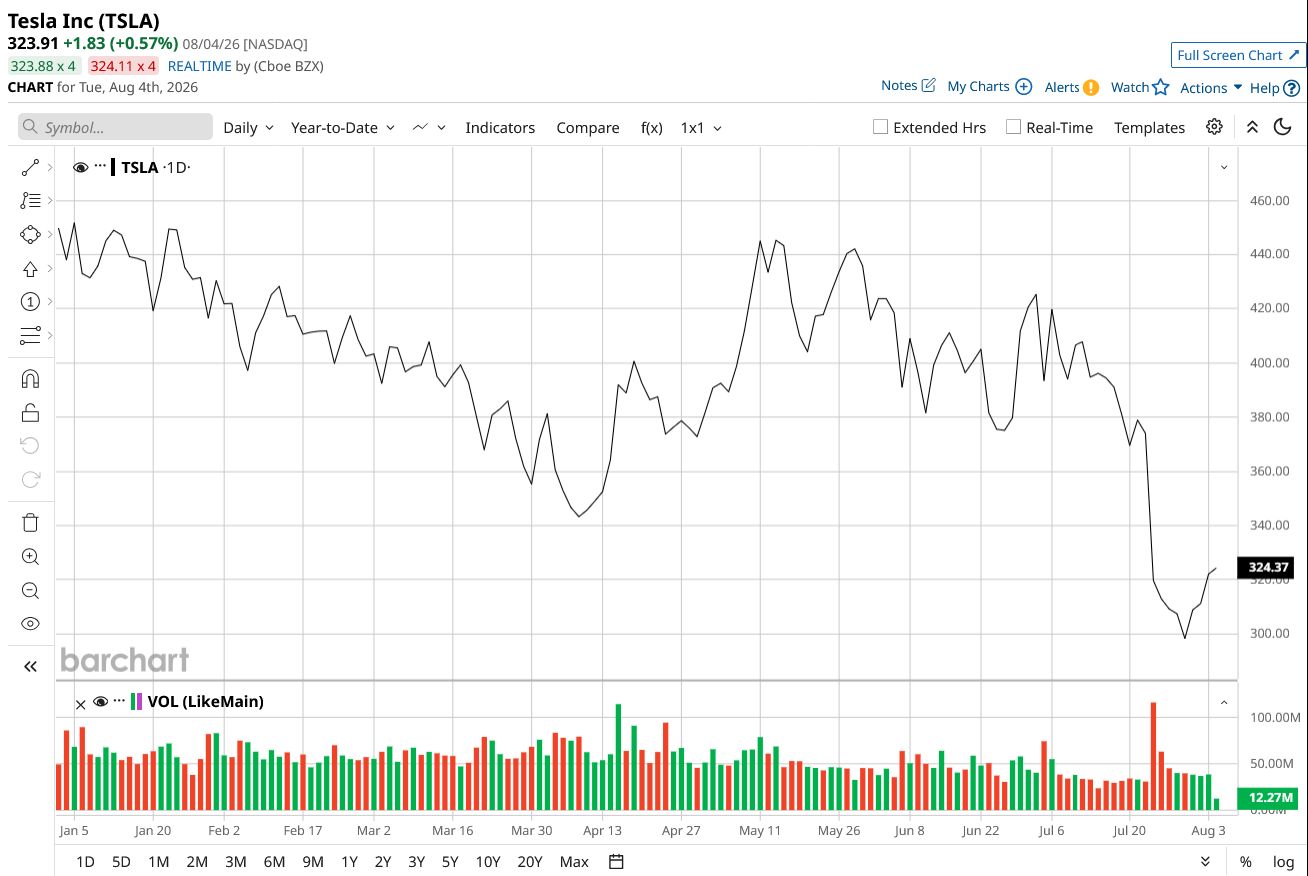The width and height of the screenshot is (1308, 876).
Task: Open the Indicators menu
Action: pyautogui.click(x=500, y=127)
